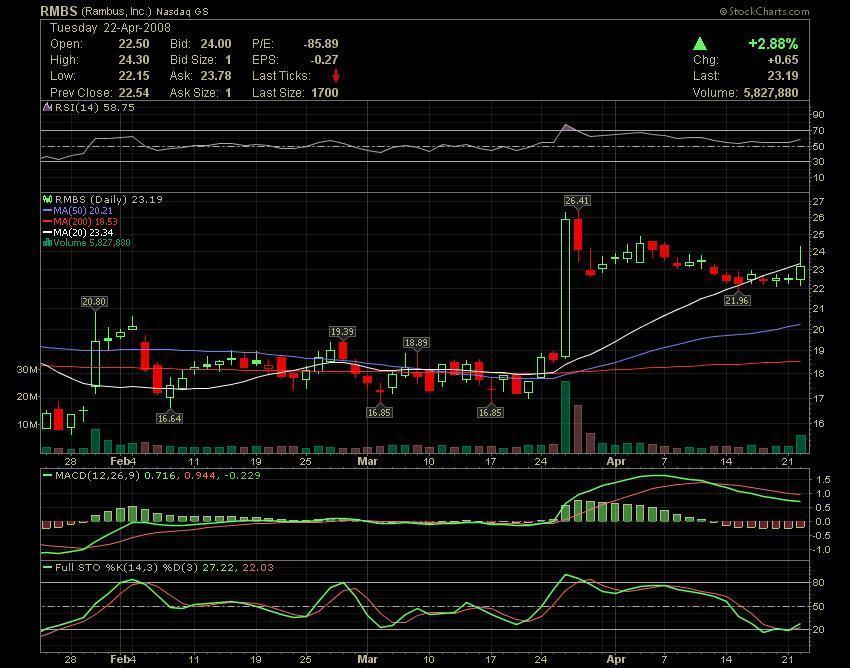Click the 26.41 peak price label
This screenshot has width=850, height=668.
click(577, 201)
